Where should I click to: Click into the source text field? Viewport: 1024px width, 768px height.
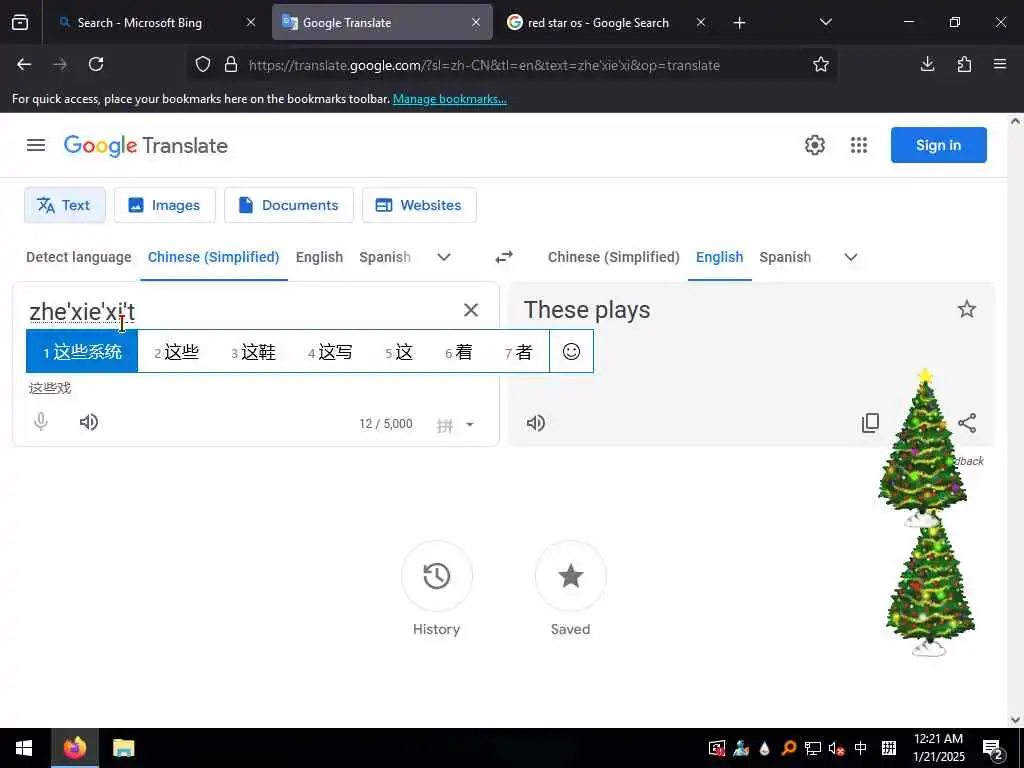click(x=239, y=312)
